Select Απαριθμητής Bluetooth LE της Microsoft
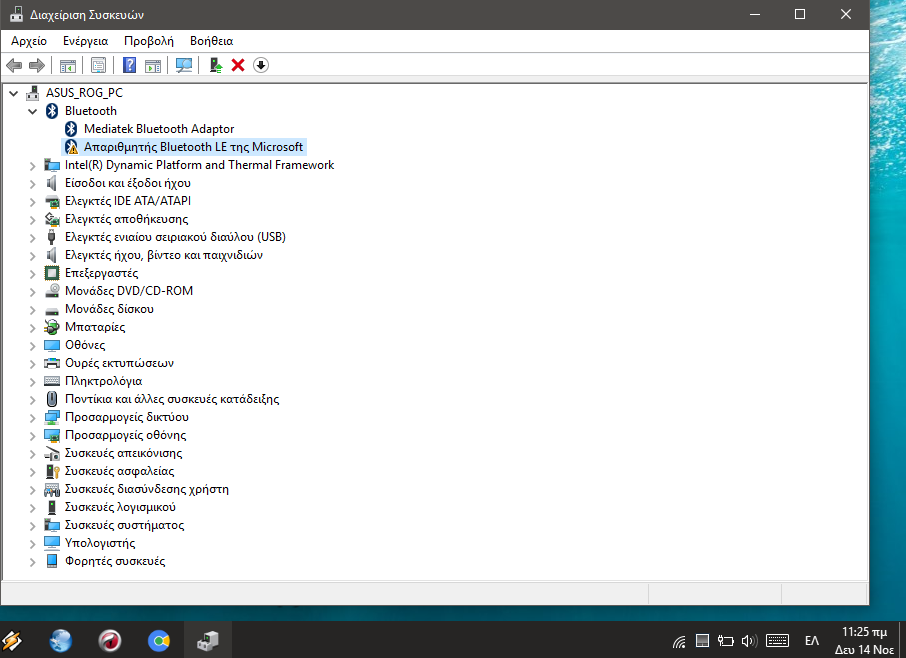Image resolution: width=906 pixels, height=658 pixels. point(193,147)
